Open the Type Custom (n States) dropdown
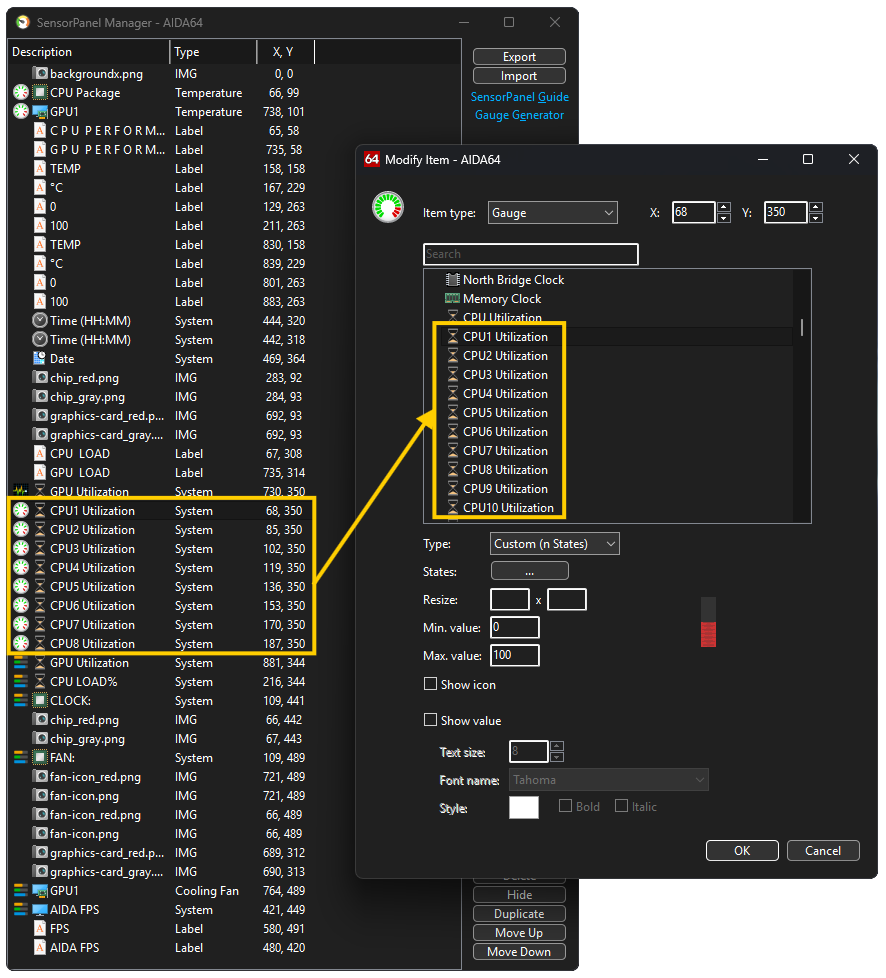 click(555, 544)
